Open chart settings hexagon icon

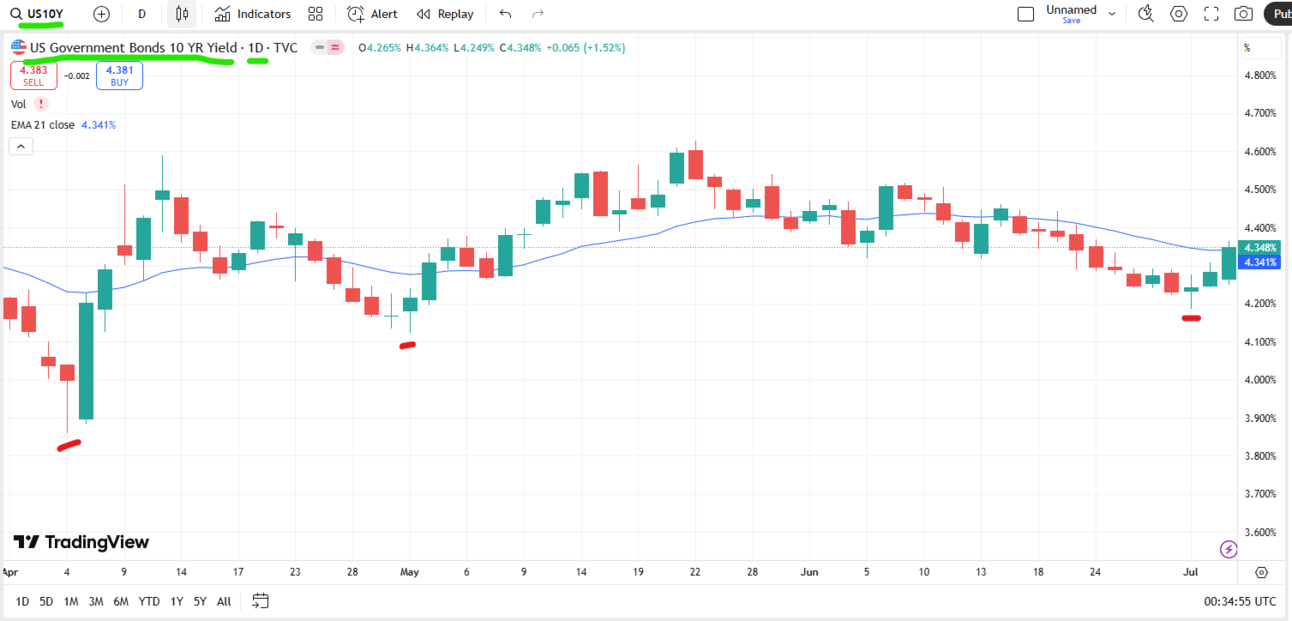coord(1179,14)
